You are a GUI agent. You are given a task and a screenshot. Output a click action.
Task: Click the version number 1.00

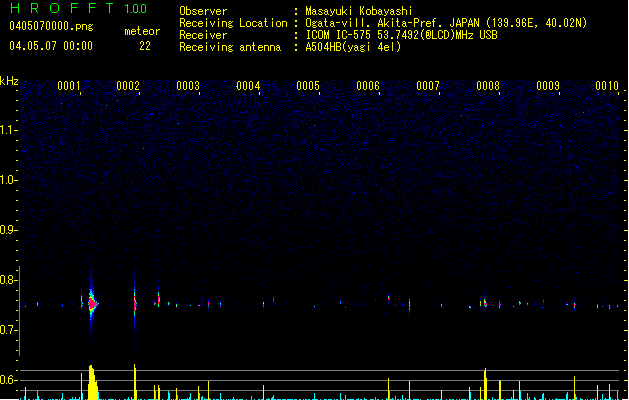click(x=136, y=8)
